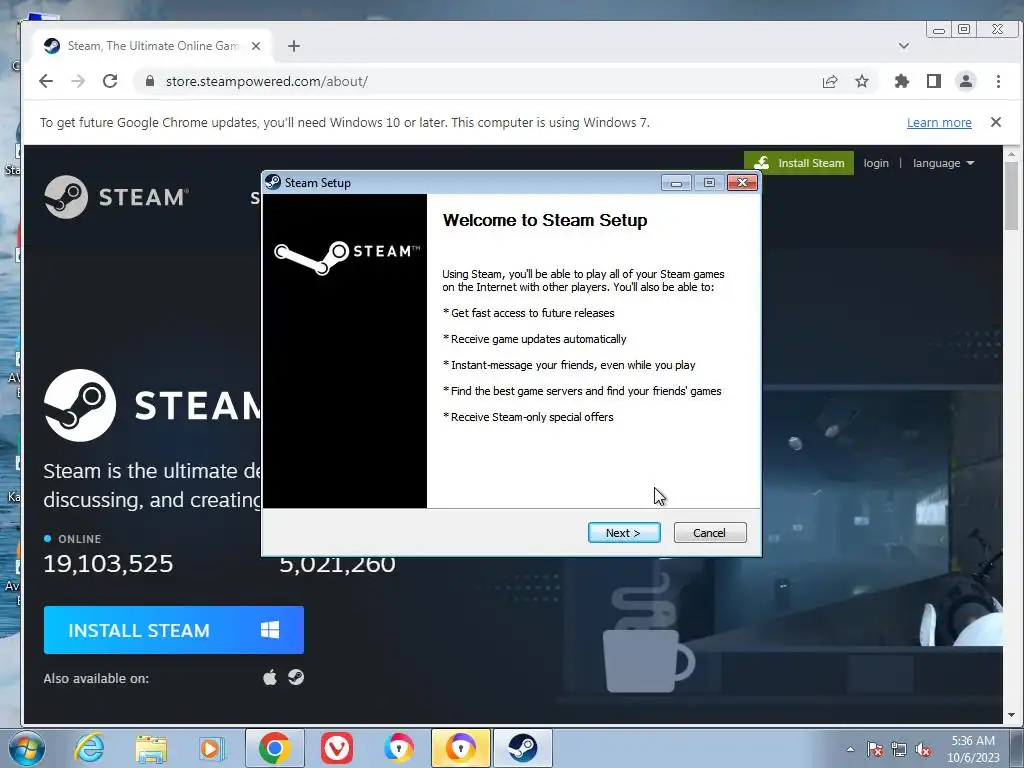The height and width of the screenshot is (768, 1024).
Task: Click the "Also available on:" label
Action: pyautogui.click(x=96, y=679)
